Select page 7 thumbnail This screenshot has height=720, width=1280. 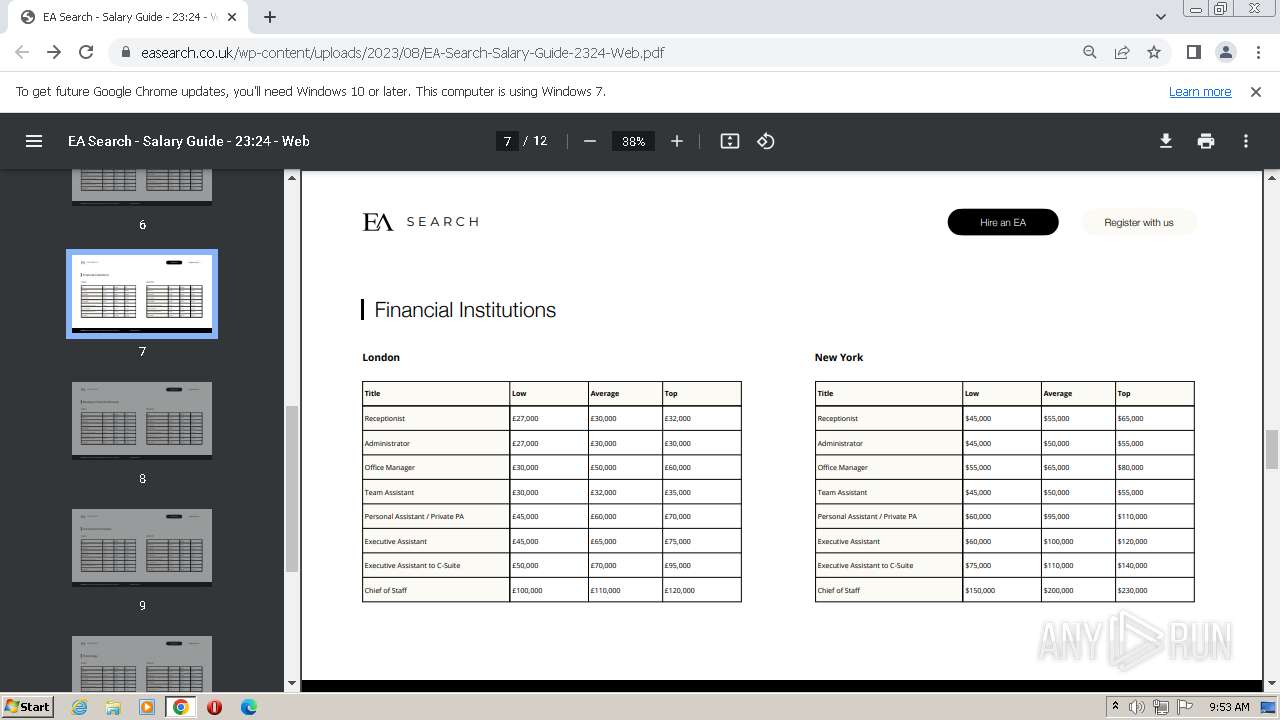[x=142, y=294]
